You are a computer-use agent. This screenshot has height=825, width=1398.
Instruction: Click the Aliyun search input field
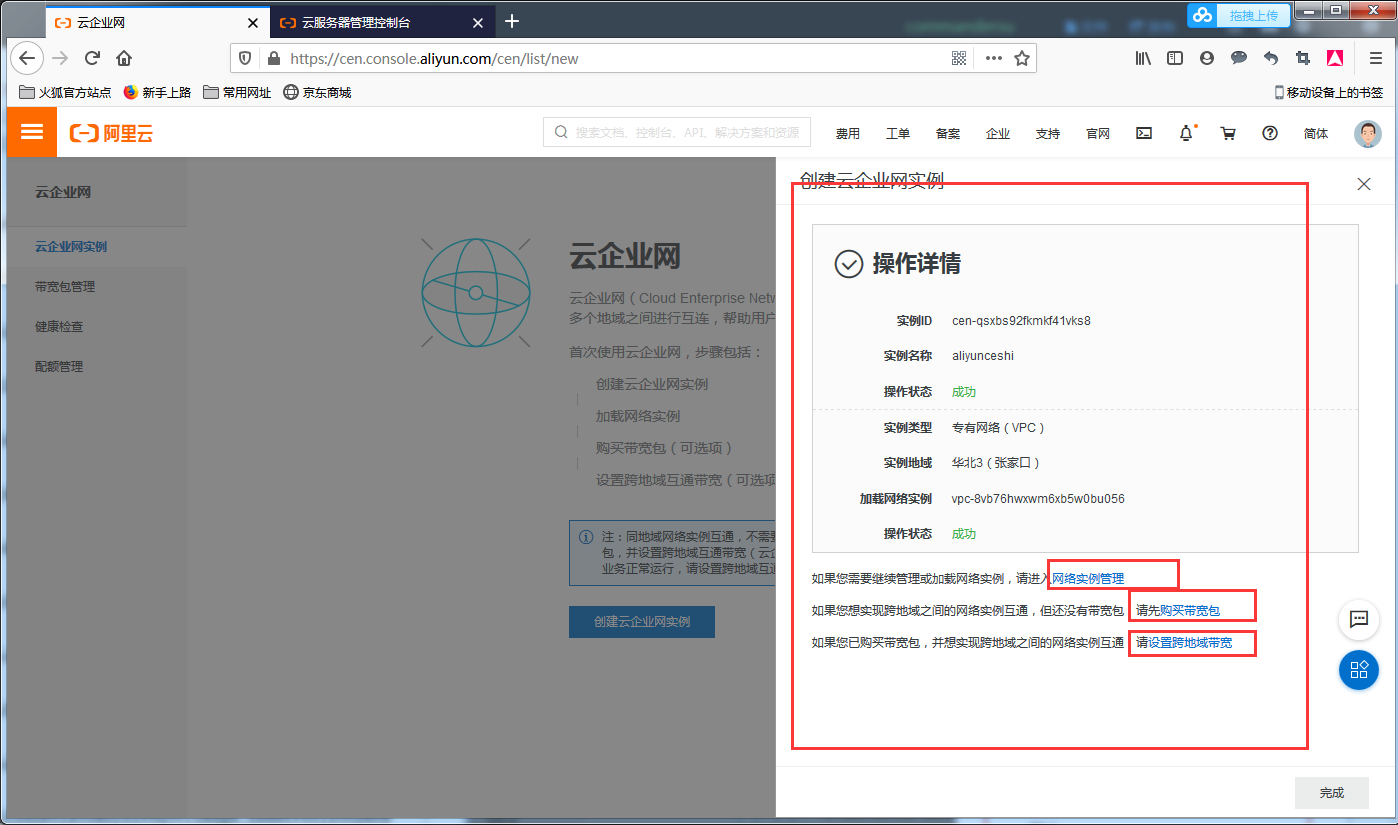pyautogui.click(x=676, y=132)
